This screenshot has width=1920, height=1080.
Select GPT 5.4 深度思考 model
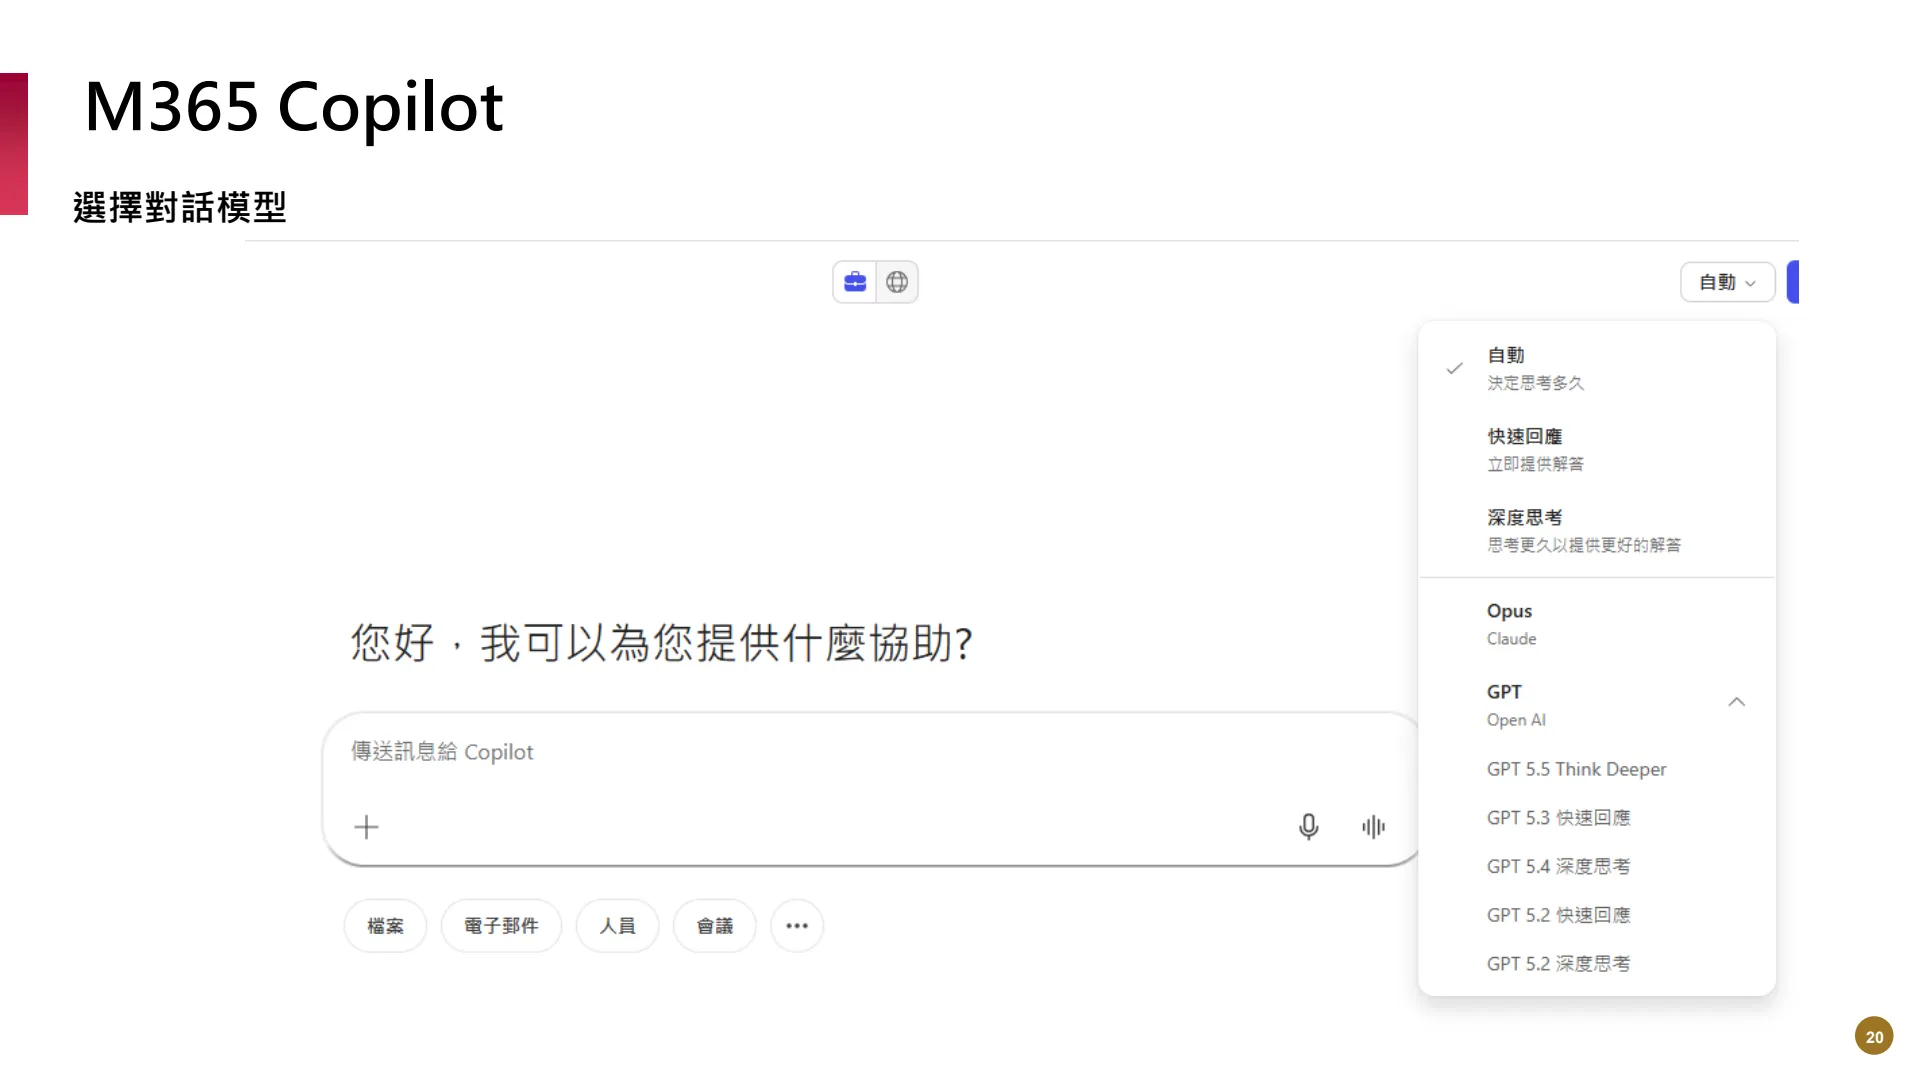pyautogui.click(x=1596, y=866)
